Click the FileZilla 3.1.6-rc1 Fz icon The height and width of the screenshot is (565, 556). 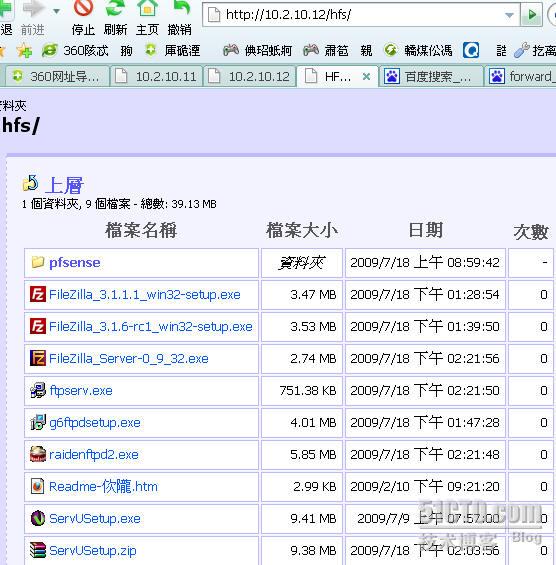[x=38, y=326]
